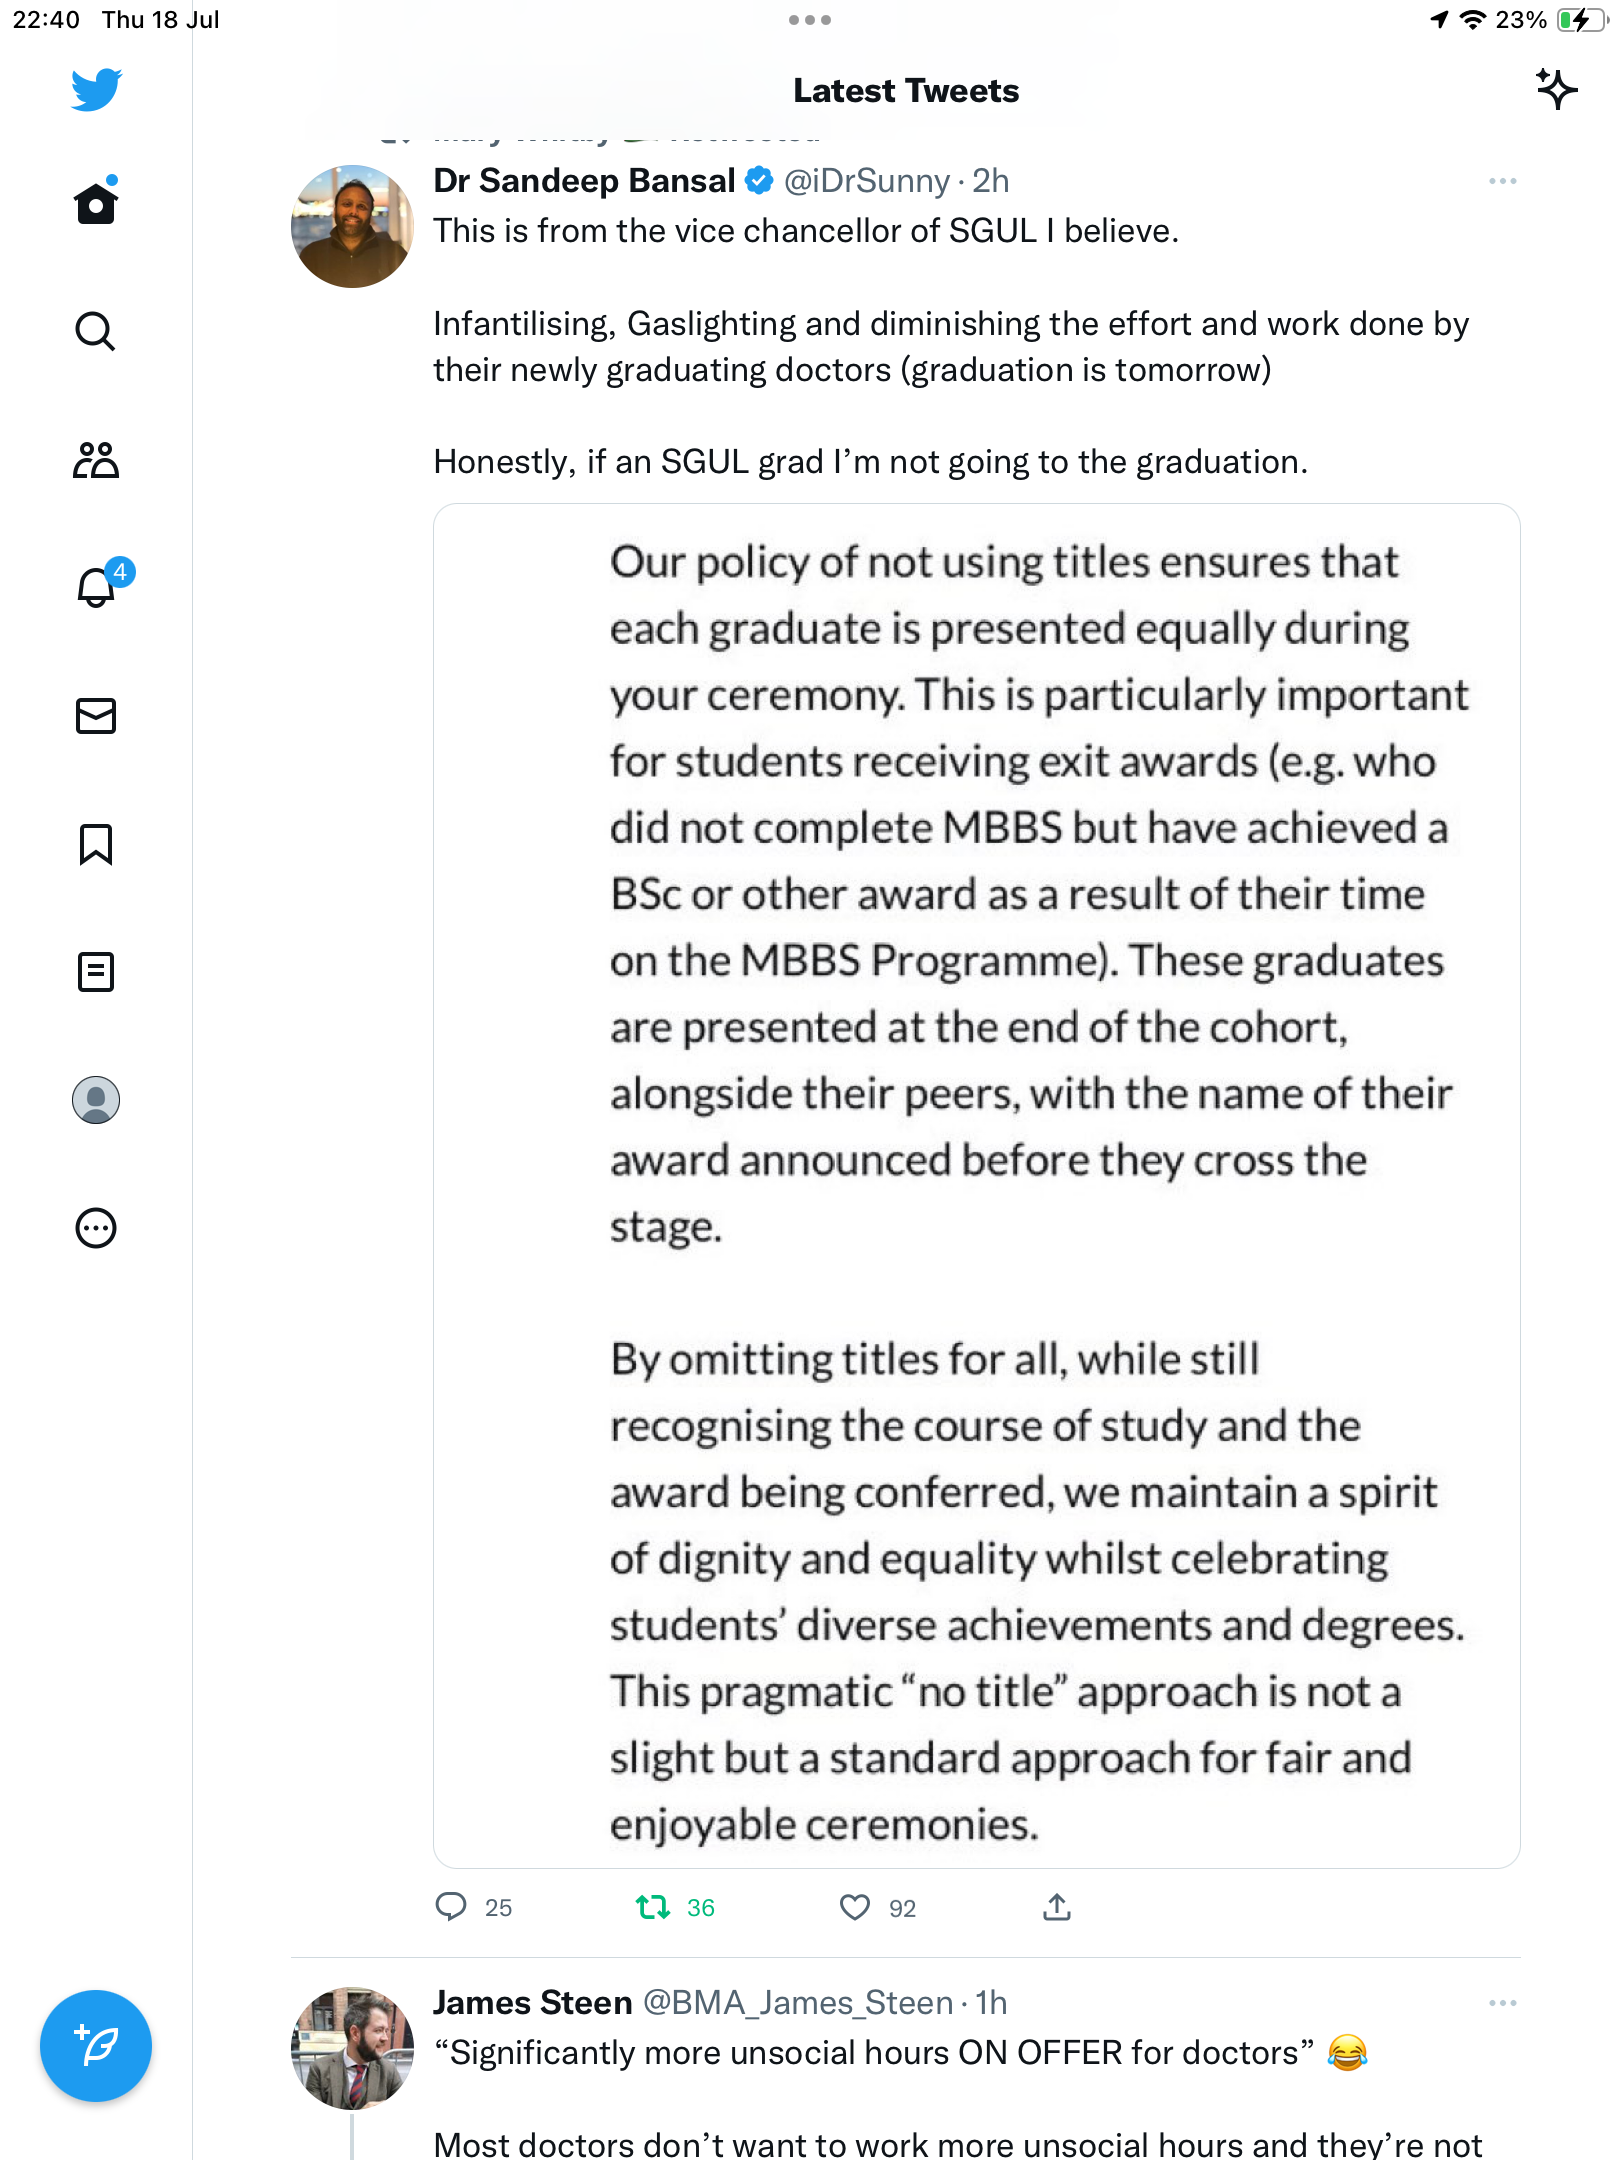Open options menu on James Steen's tweet
Screen dimensions: 1620x2160
[1502, 2003]
